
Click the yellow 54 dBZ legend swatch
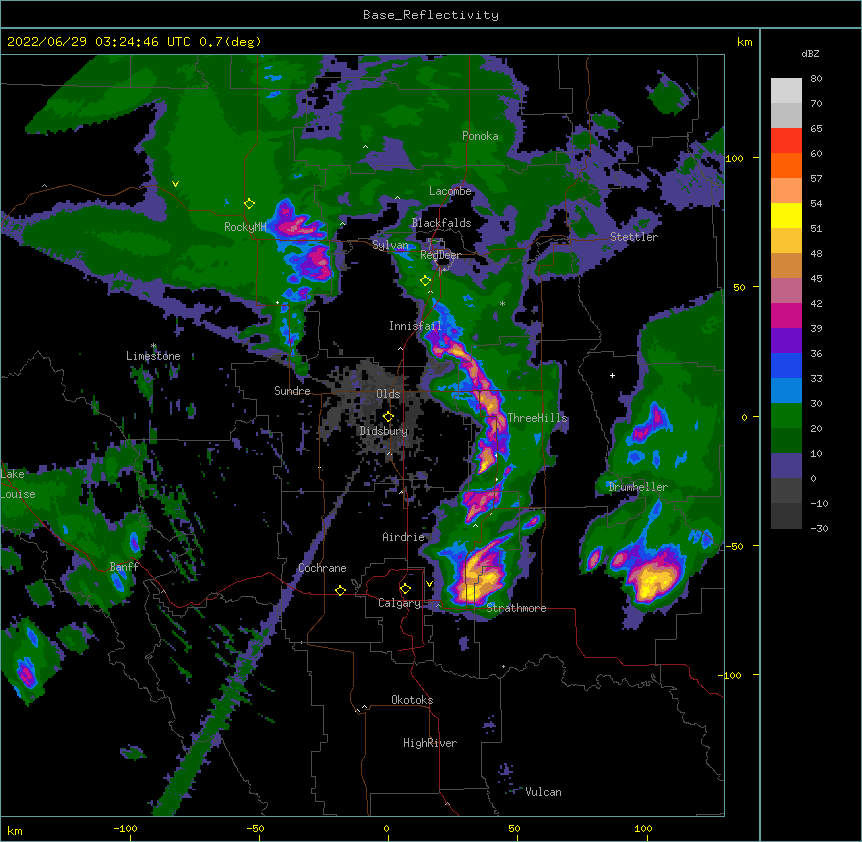(x=786, y=215)
